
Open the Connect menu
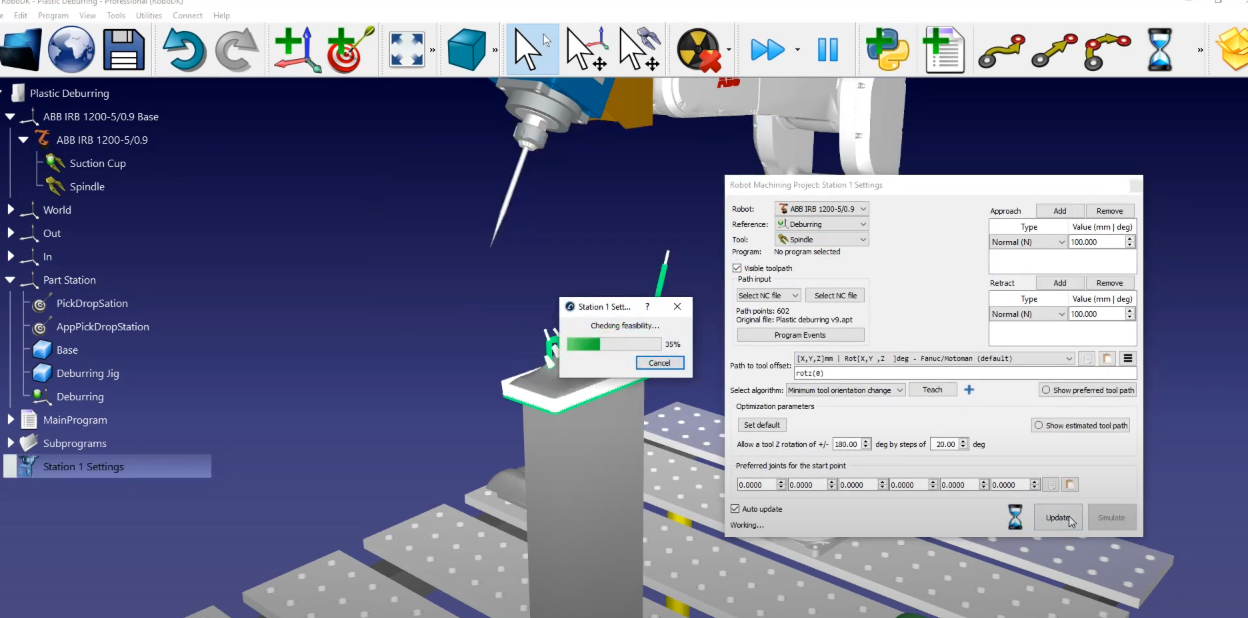(187, 16)
